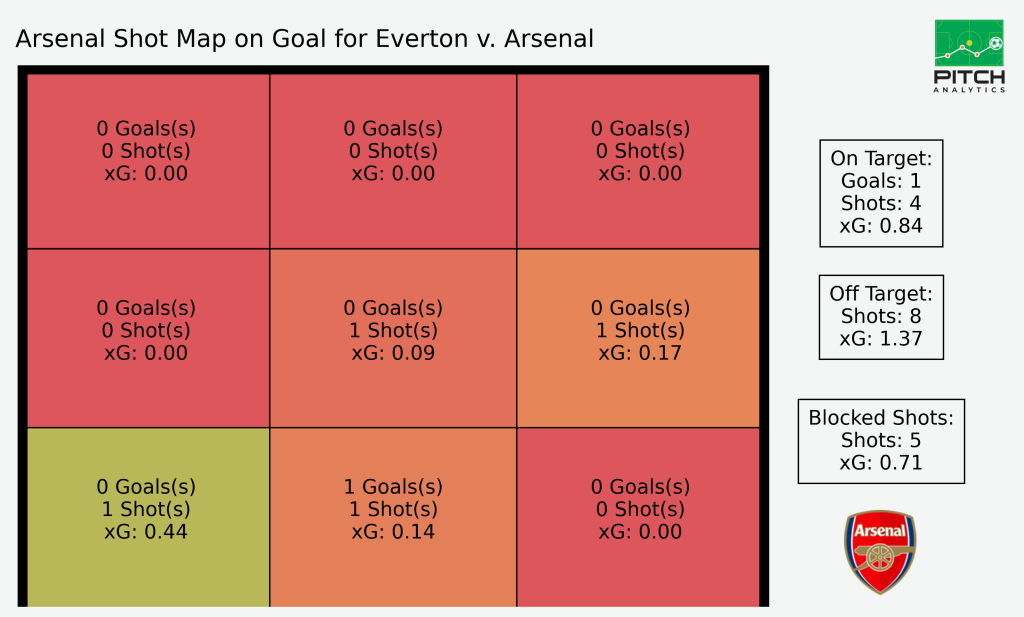Click the '1 Goals(s)' label in bottom-center zone
The width and height of the screenshot is (1024, 617).
coord(393,487)
